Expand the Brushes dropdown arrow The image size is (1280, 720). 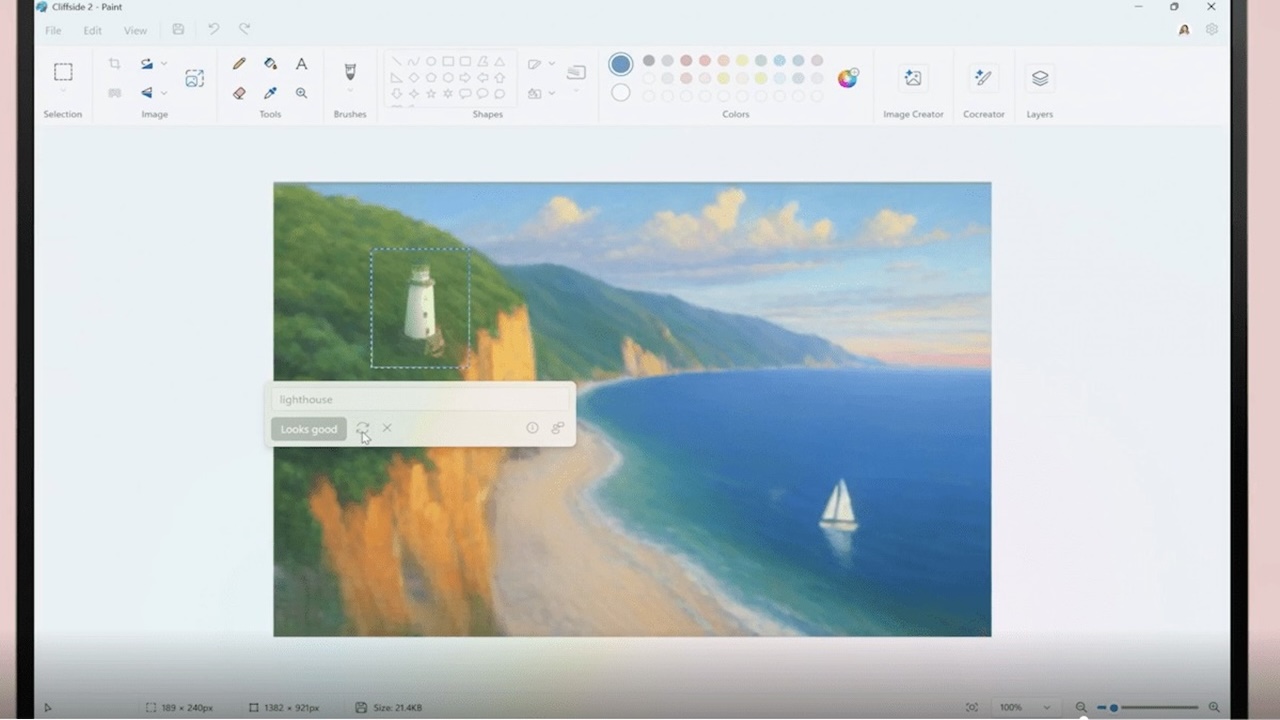tap(350, 91)
